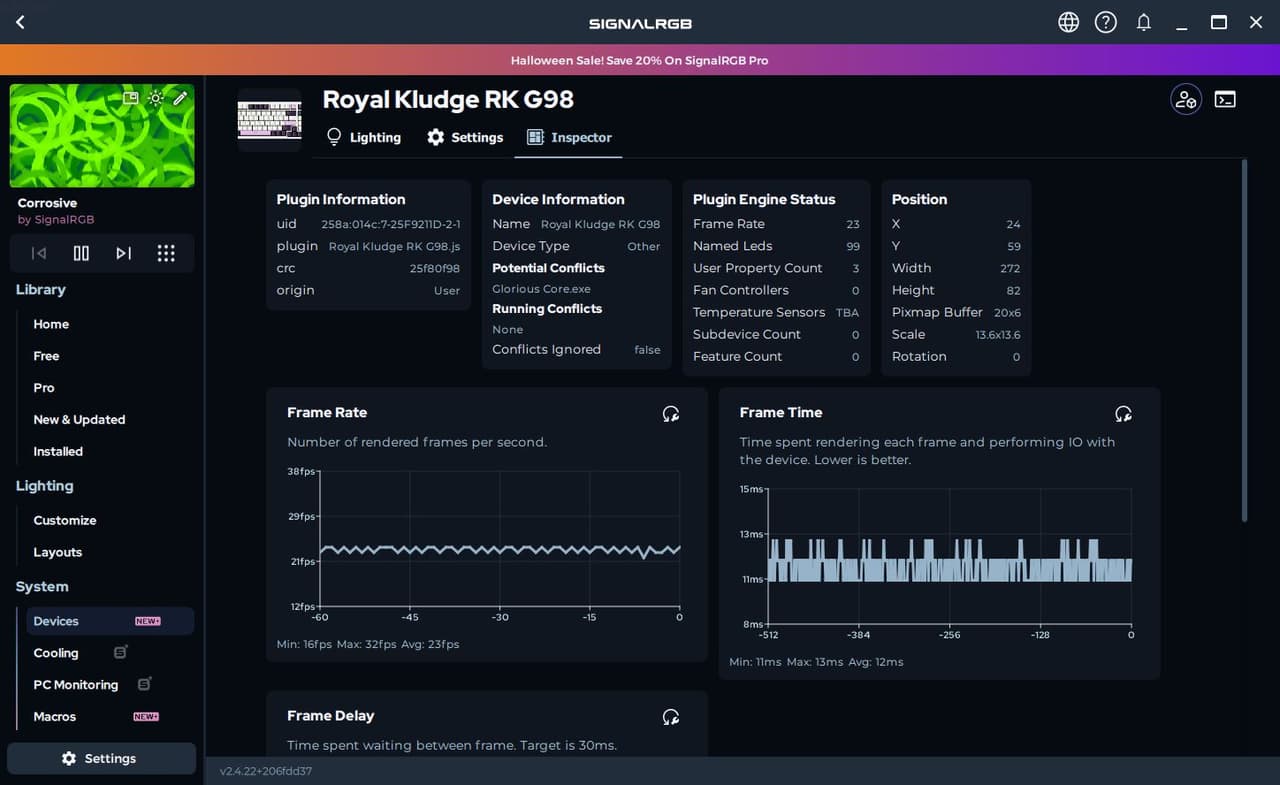Click the globe icon in title bar

click(1069, 22)
